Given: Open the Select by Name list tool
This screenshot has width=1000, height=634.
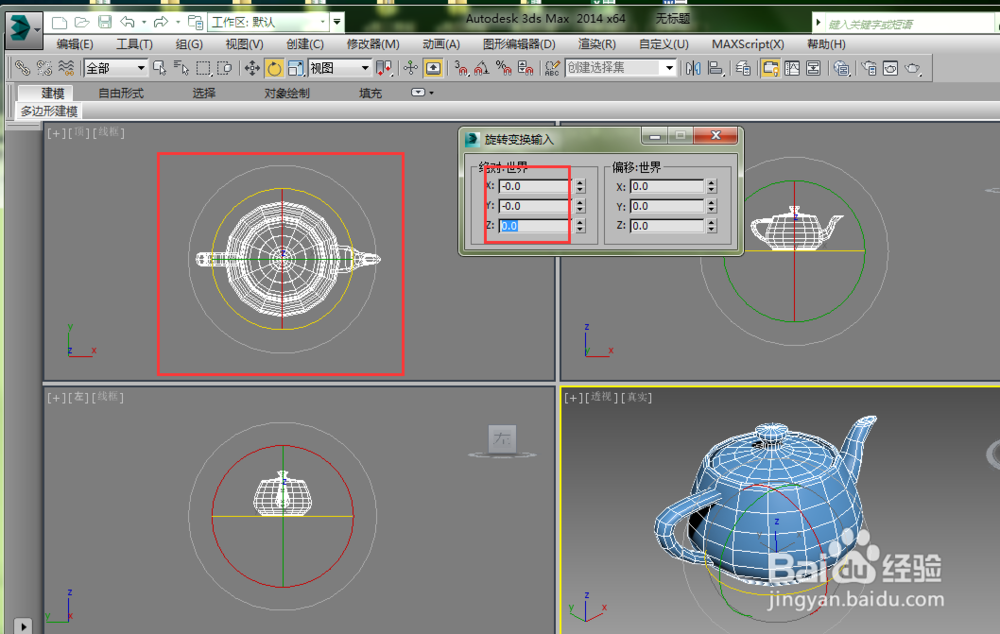Looking at the screenshot, I should tap(181, 68).
